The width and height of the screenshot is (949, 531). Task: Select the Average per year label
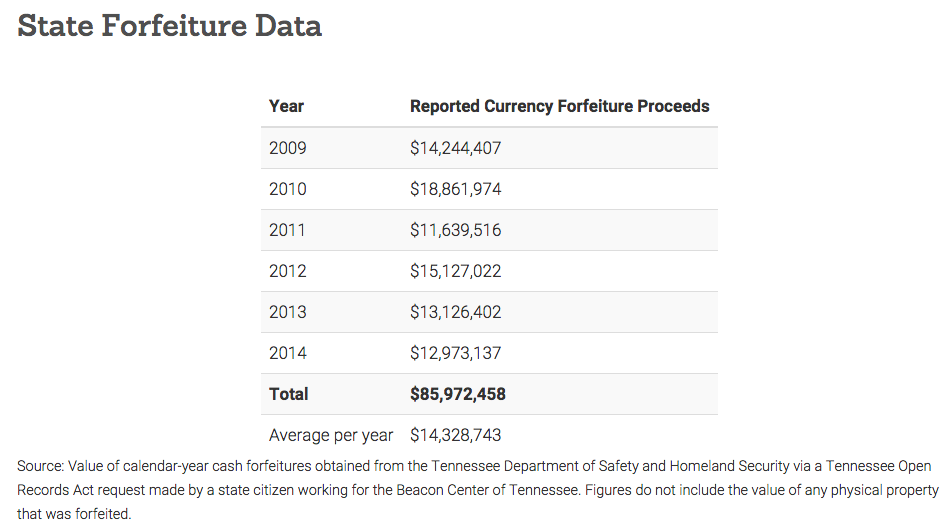331,435
